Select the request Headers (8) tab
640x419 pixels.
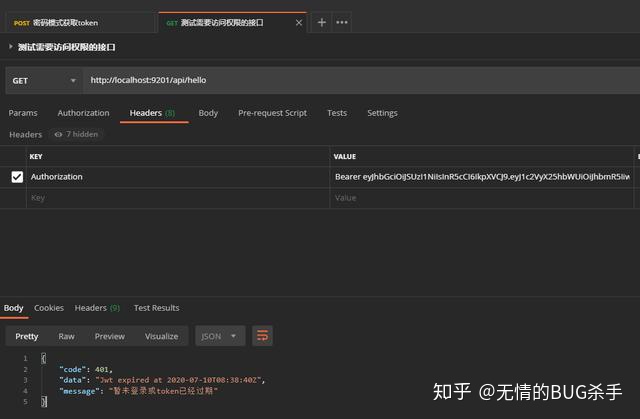[153, 113]
